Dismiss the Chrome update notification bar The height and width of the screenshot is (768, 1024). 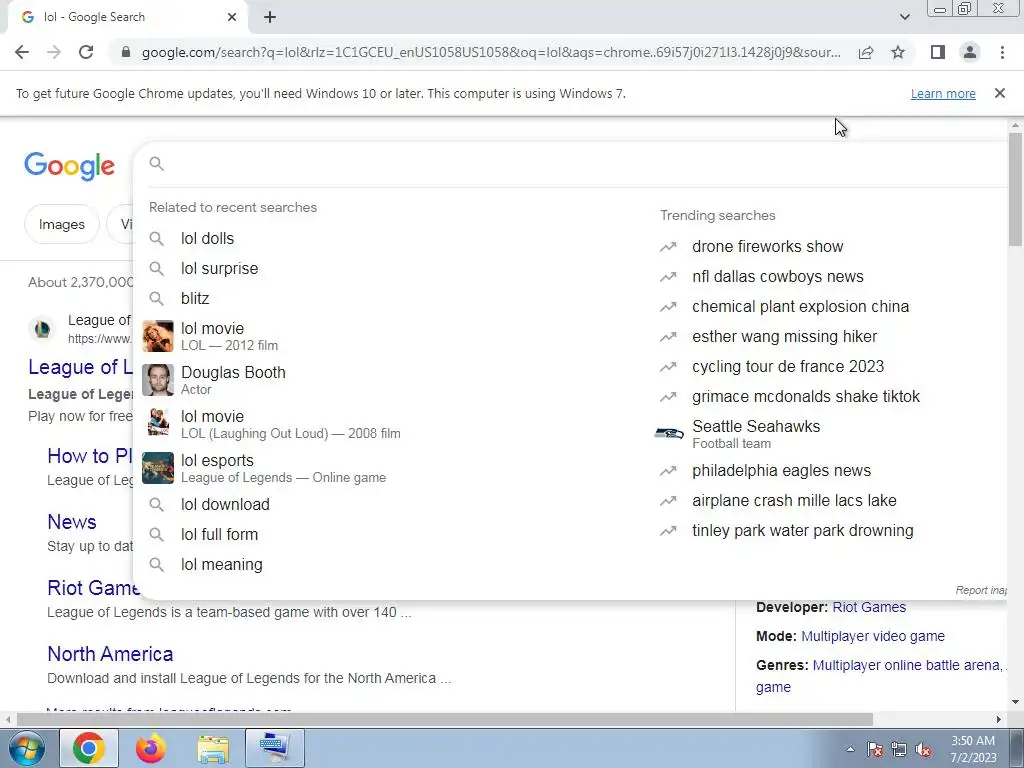click(x=1000, y=93)
